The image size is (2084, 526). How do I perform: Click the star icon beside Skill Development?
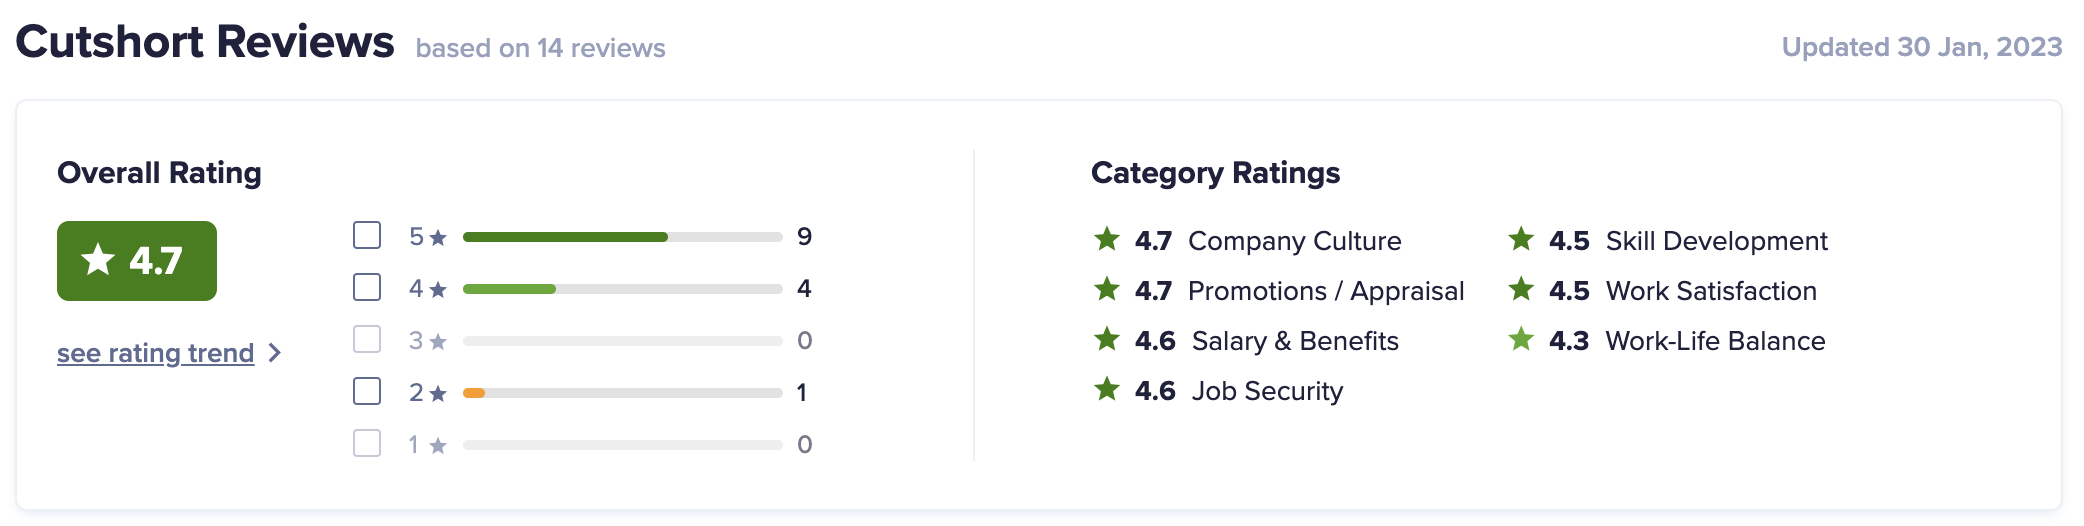[x=1521, y=239]
